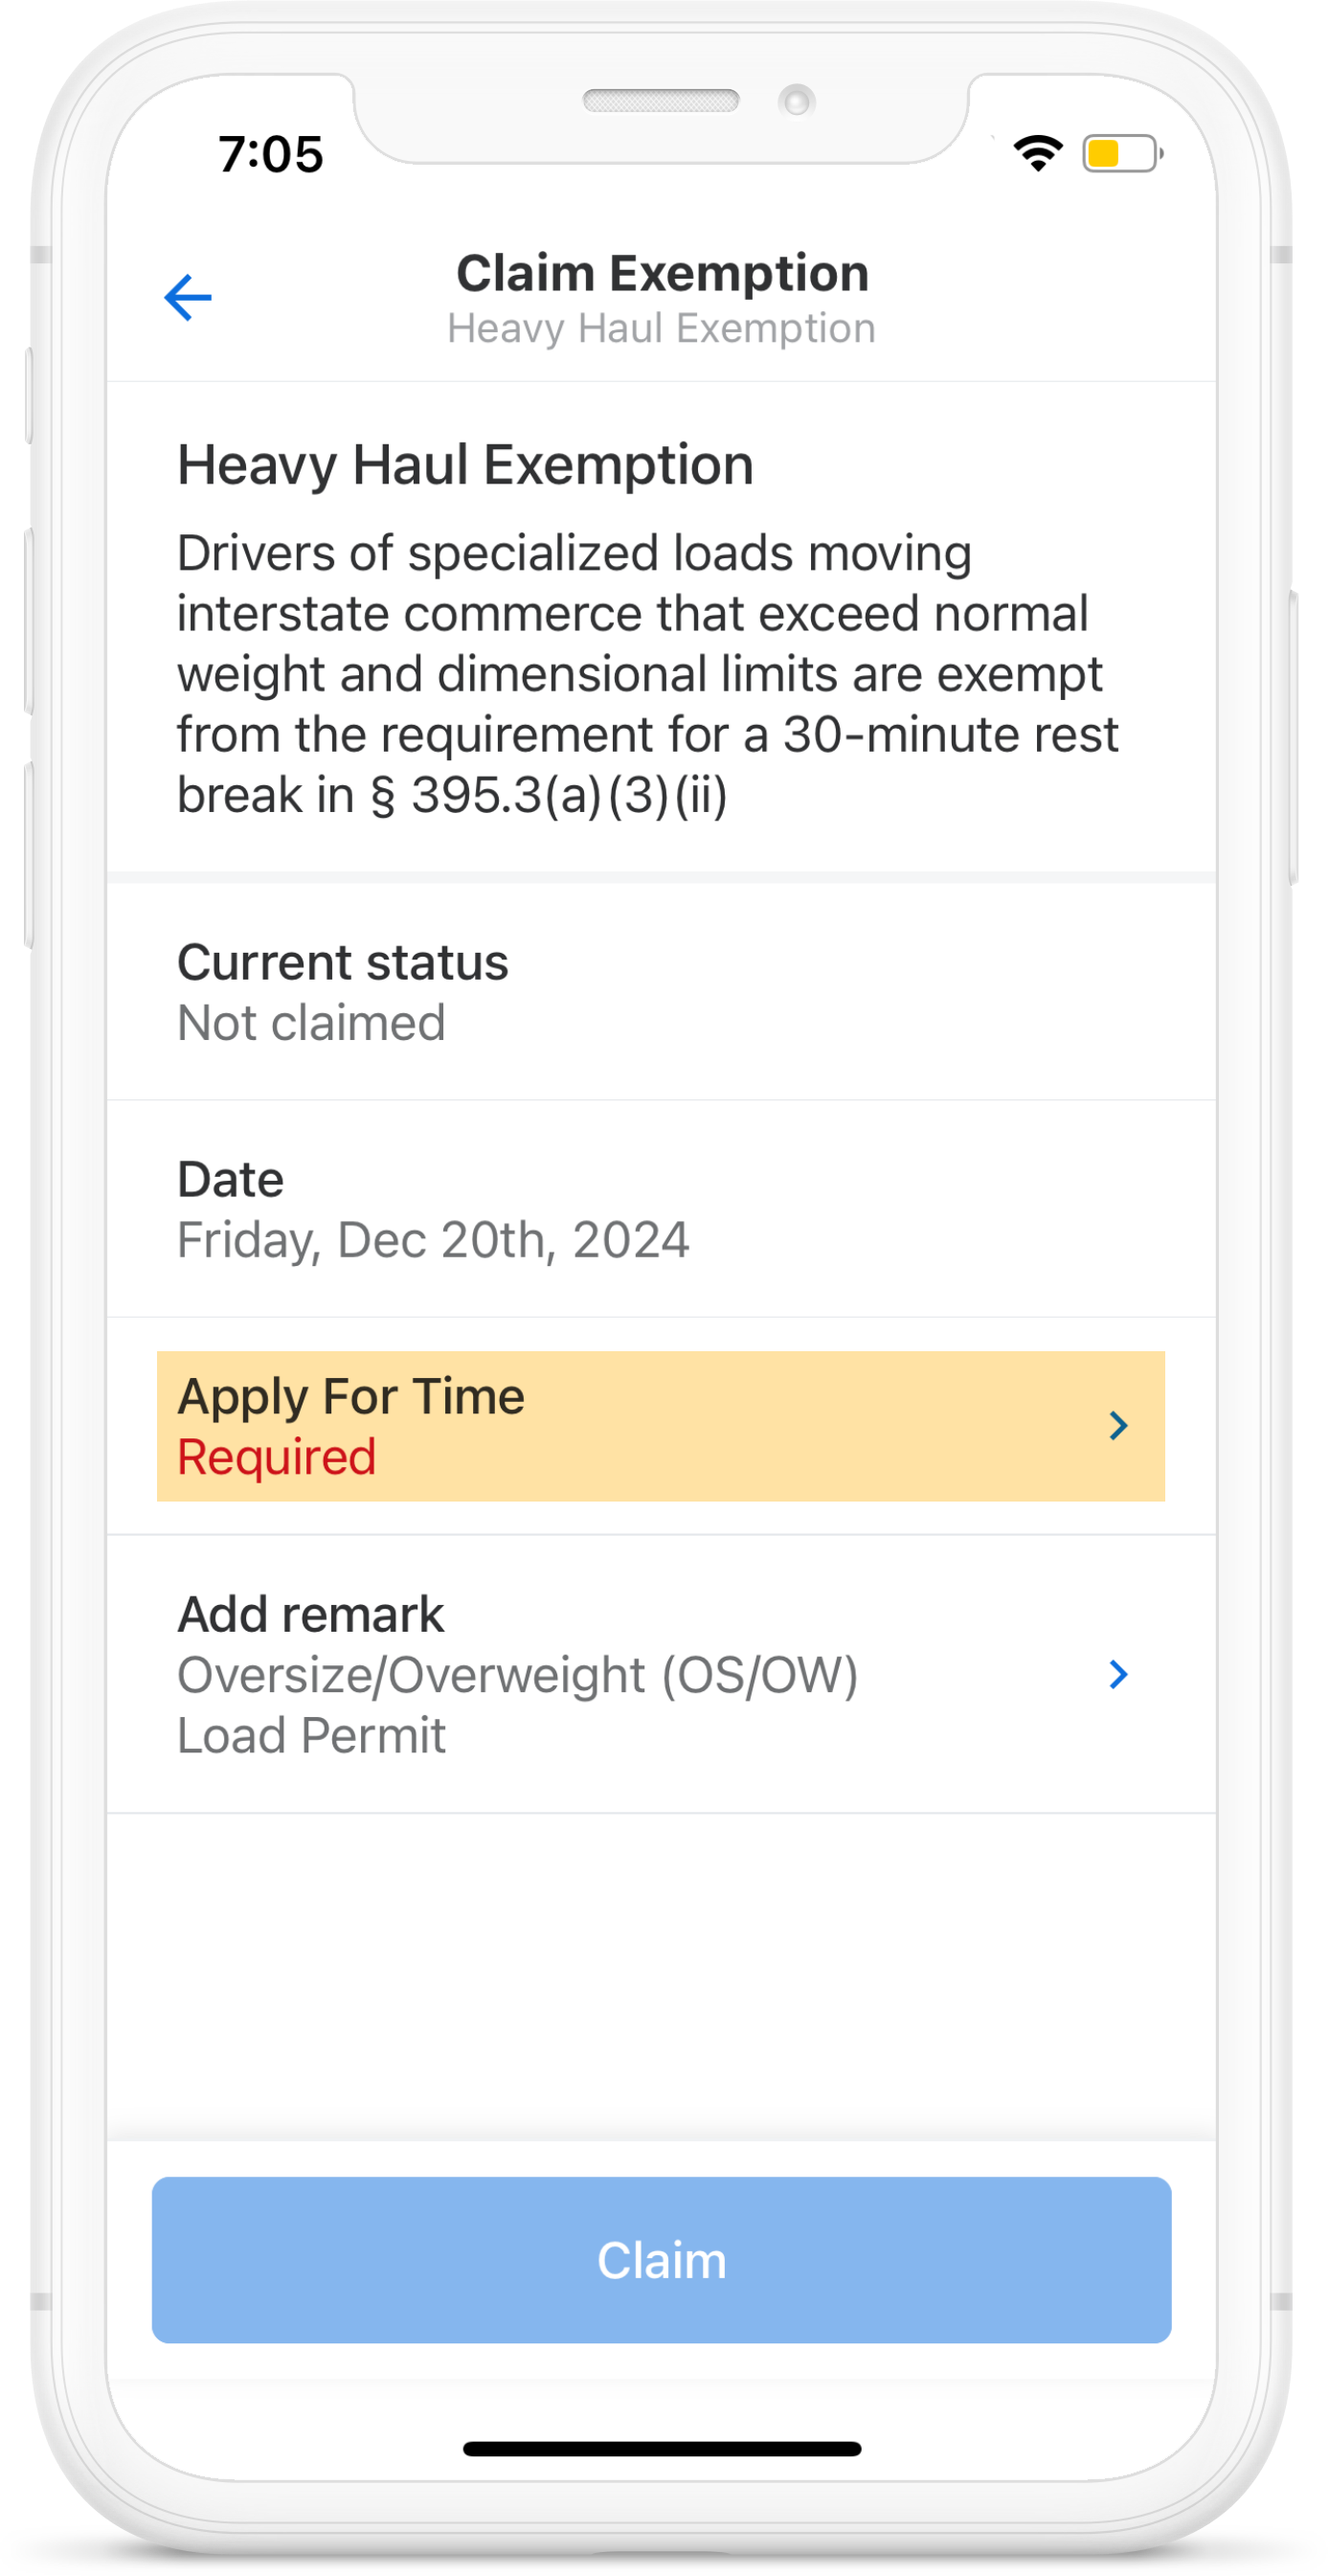Expand the Add remark chevron arrow

pyautogui.click(x=1118, y=1674)
